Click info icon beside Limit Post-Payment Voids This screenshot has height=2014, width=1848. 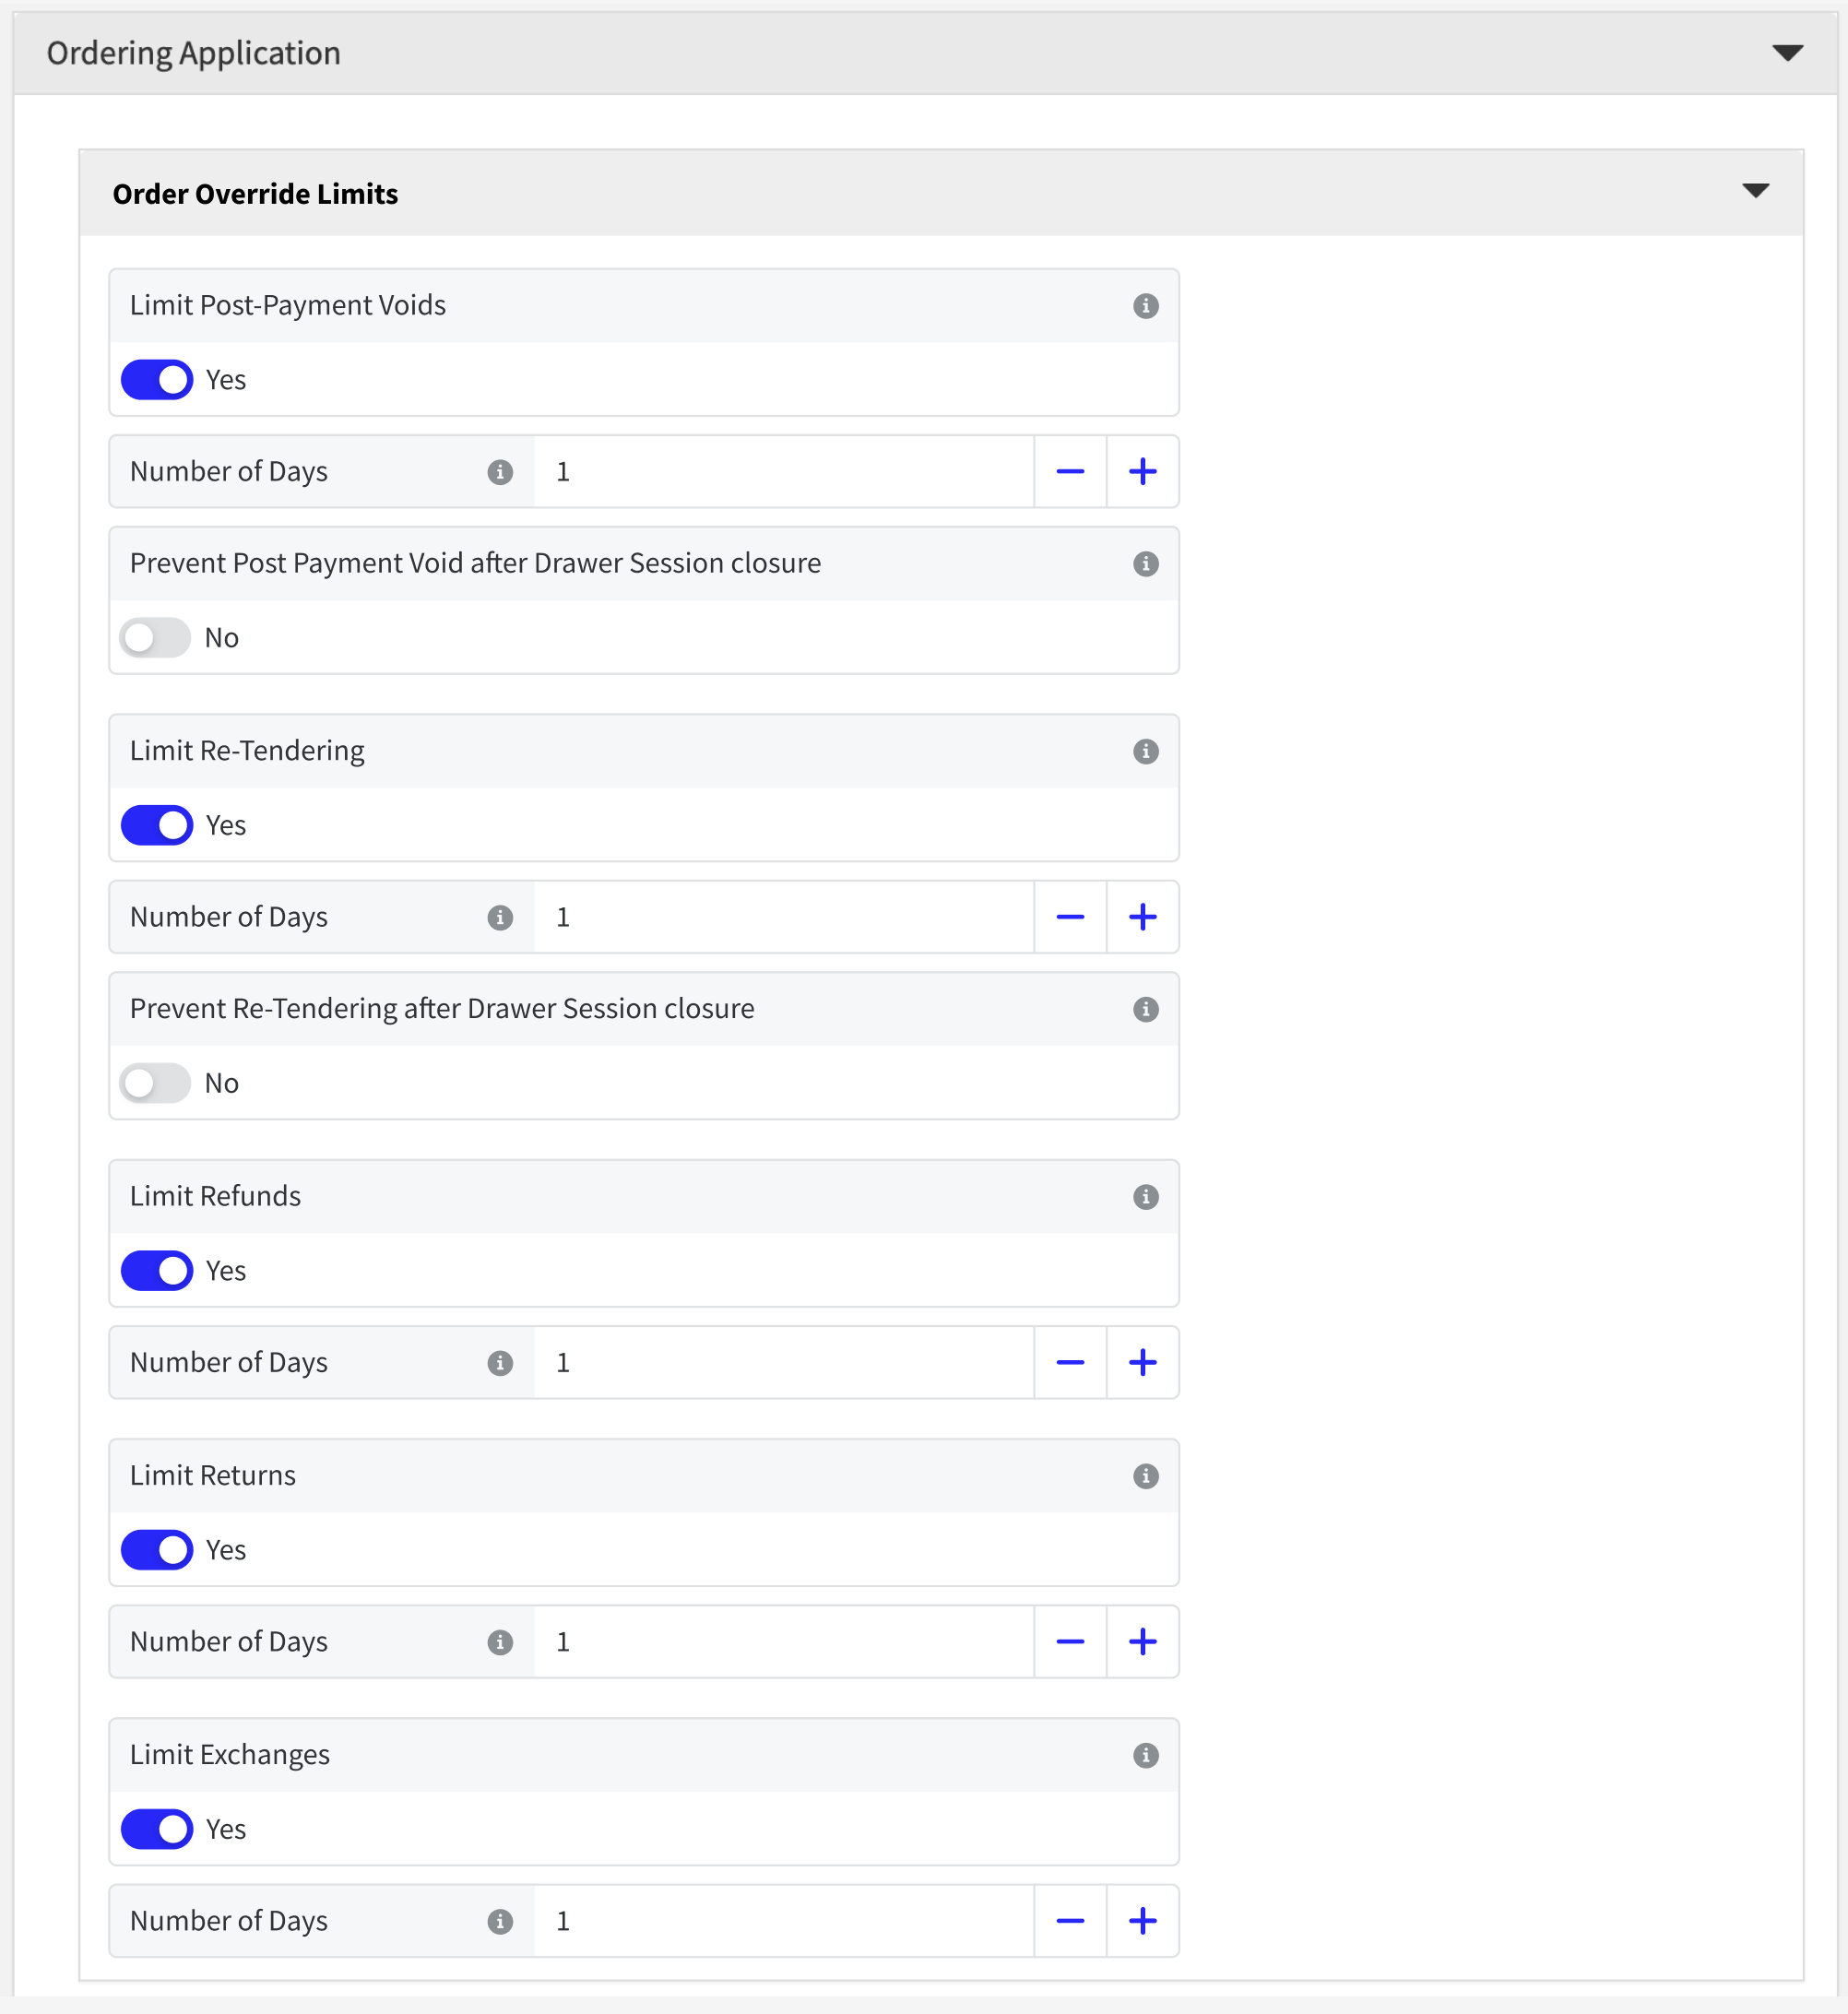[1145, 306]
